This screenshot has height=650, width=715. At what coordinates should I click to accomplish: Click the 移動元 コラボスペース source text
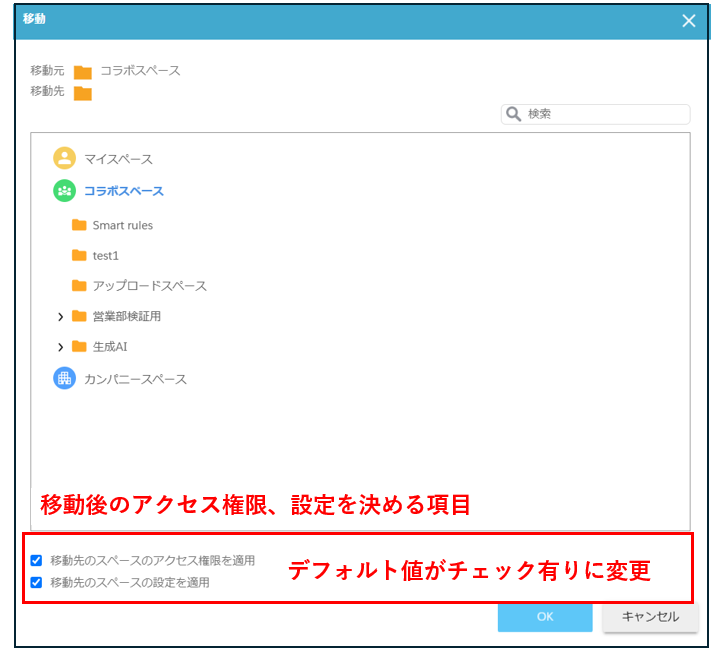click(x=140, y=71)
